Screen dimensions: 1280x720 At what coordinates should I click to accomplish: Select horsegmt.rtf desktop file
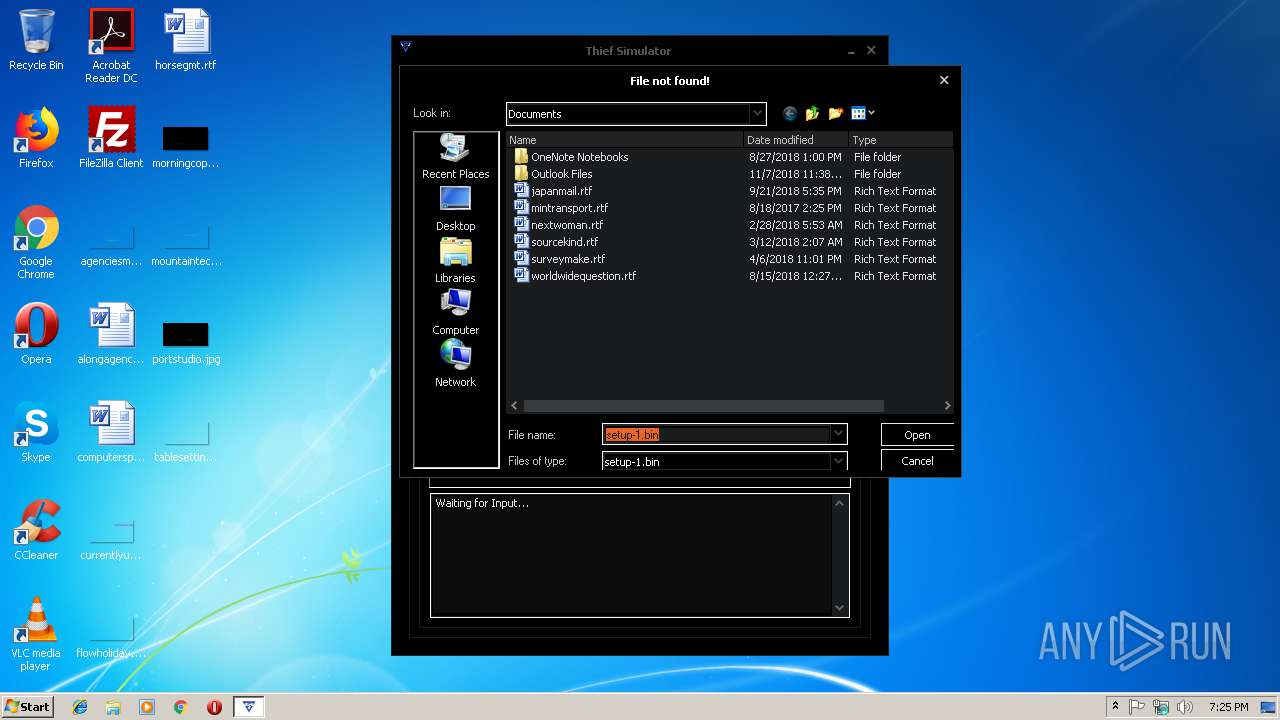pyautogui.click(x=186, y=40)
